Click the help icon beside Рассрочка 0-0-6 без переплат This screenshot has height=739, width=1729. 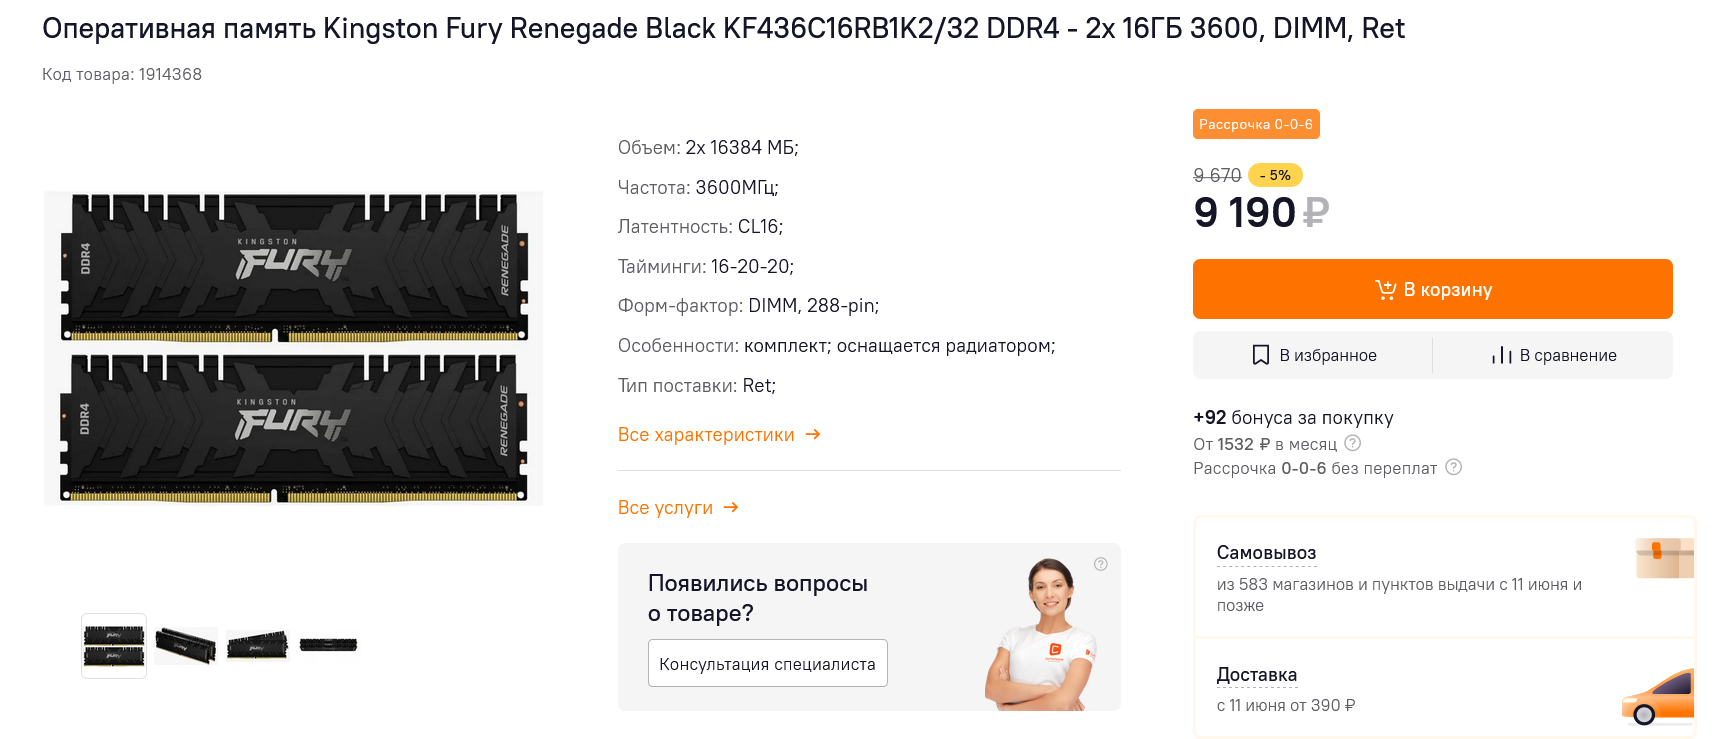point(1454,467)
